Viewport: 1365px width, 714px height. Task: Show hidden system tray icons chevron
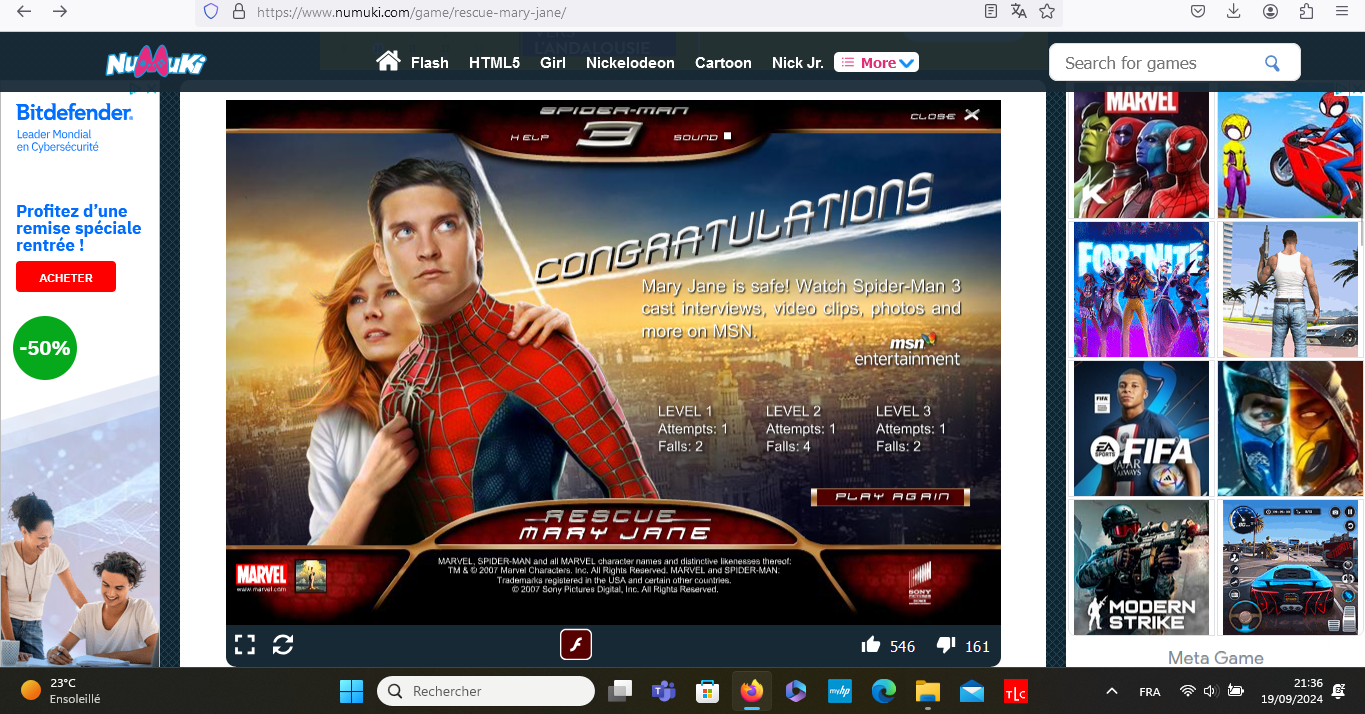point(1111,691)
